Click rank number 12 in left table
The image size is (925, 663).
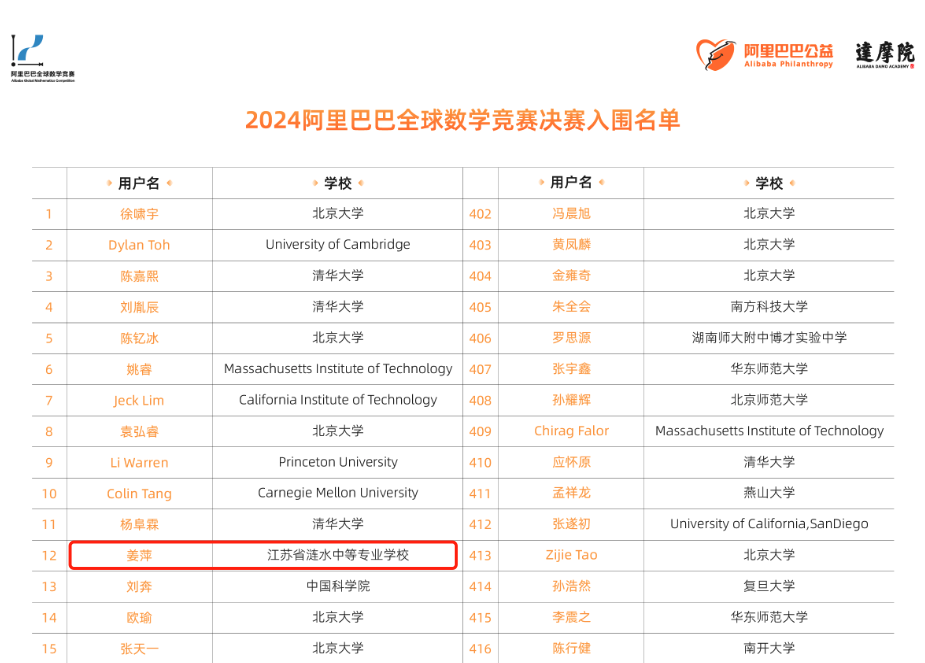click(x=49, y=556)
